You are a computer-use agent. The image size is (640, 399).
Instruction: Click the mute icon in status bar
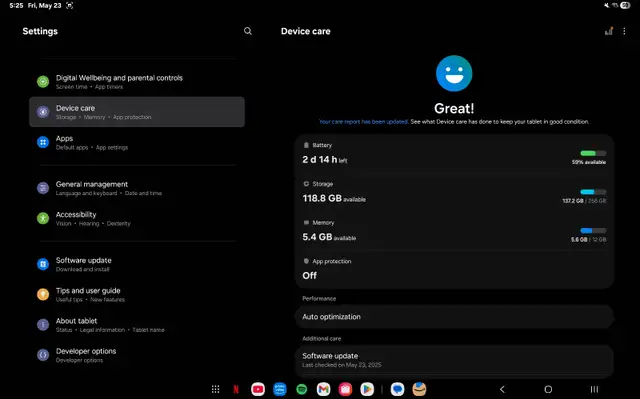pos(607,5)
